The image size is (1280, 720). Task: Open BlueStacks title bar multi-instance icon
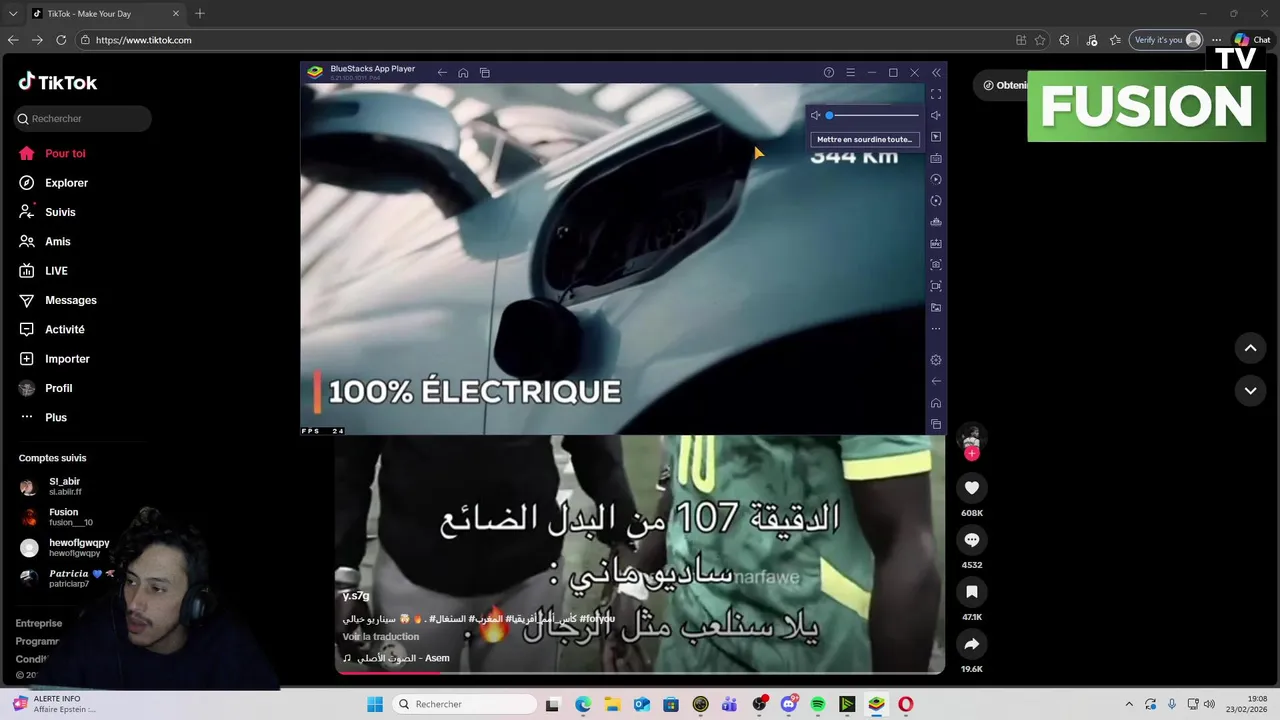point(485,73)
